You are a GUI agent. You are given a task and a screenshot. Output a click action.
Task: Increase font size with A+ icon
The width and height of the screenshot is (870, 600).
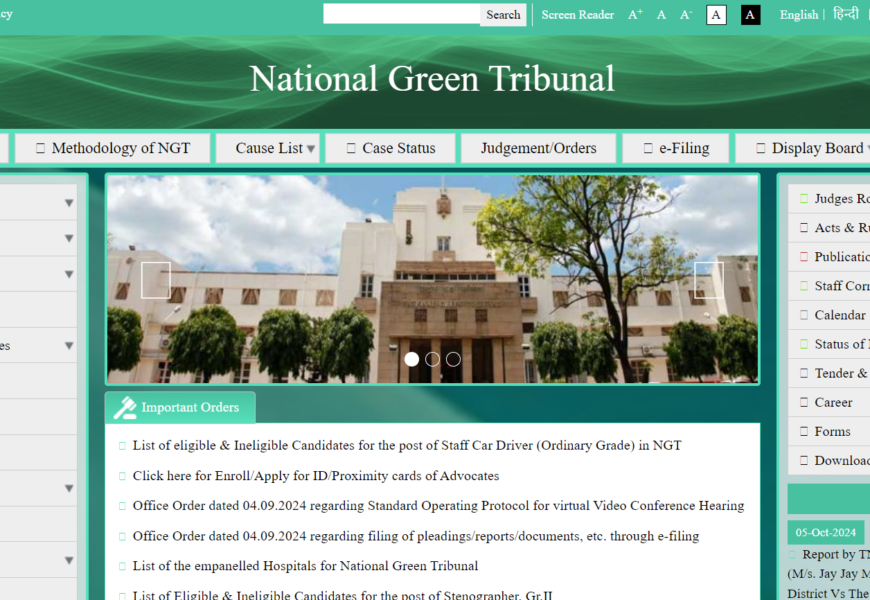(x=635, y=15)
